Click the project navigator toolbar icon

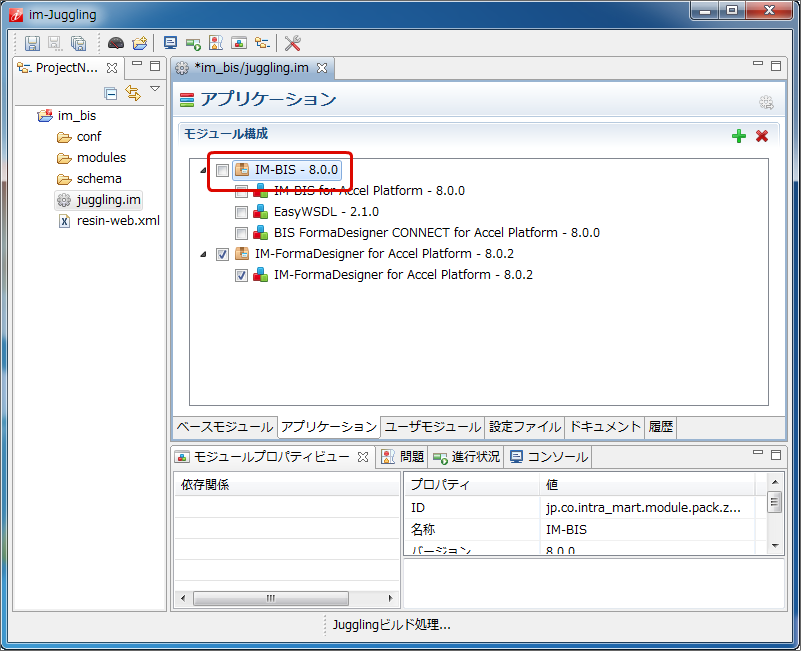pyautogui.click(x=262, y=43)
